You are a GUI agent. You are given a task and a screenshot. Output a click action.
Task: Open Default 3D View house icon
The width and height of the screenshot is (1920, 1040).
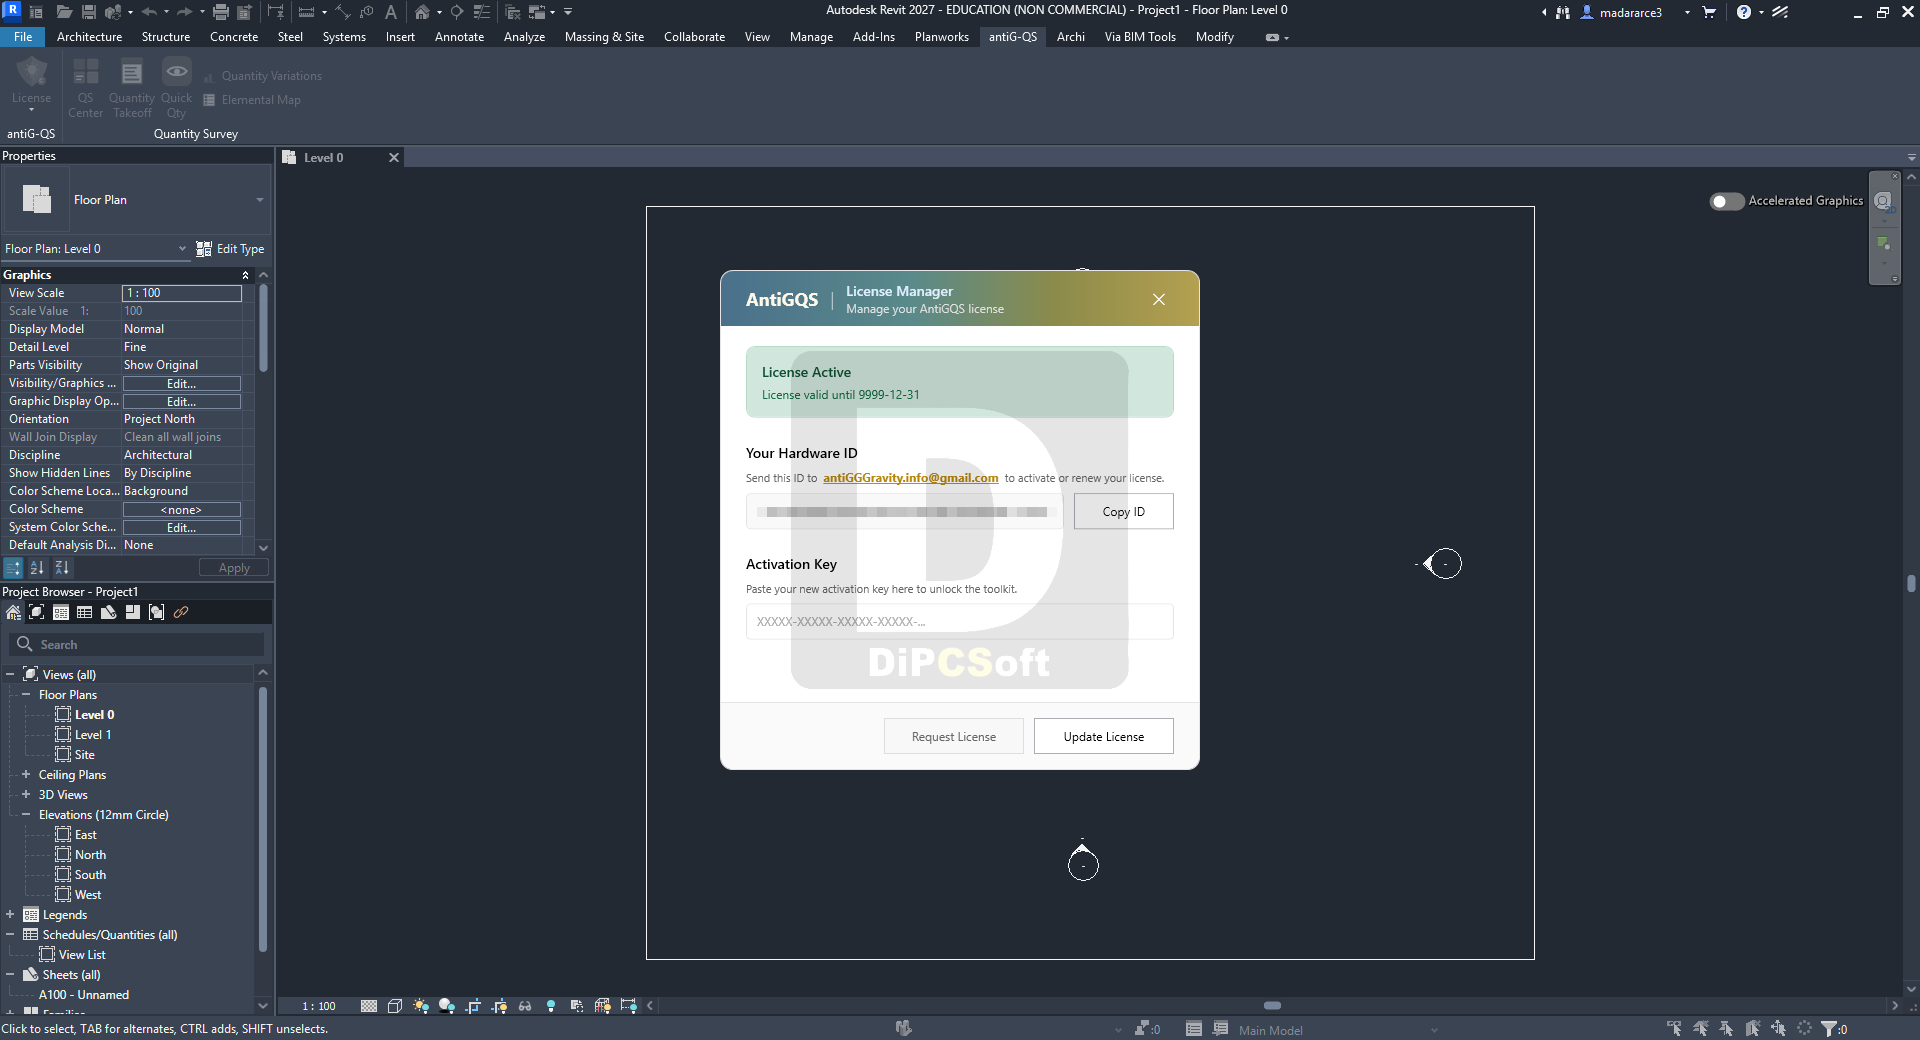(422, 12)
